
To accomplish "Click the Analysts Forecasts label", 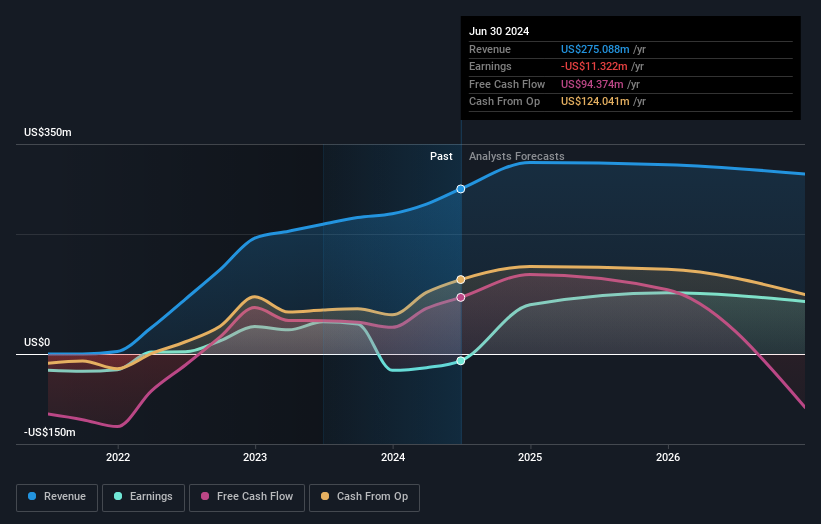I will 517,156.
